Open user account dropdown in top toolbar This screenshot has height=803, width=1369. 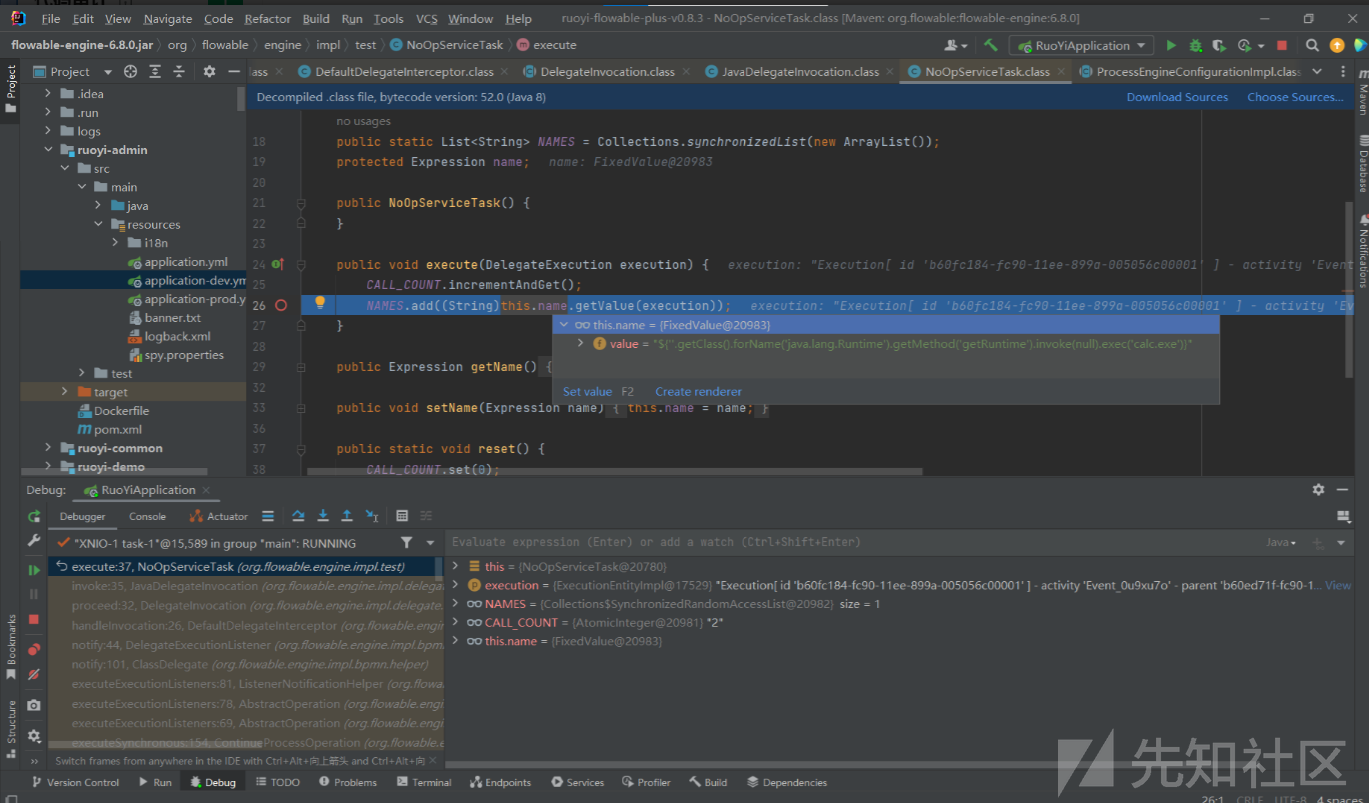[956, 45]
